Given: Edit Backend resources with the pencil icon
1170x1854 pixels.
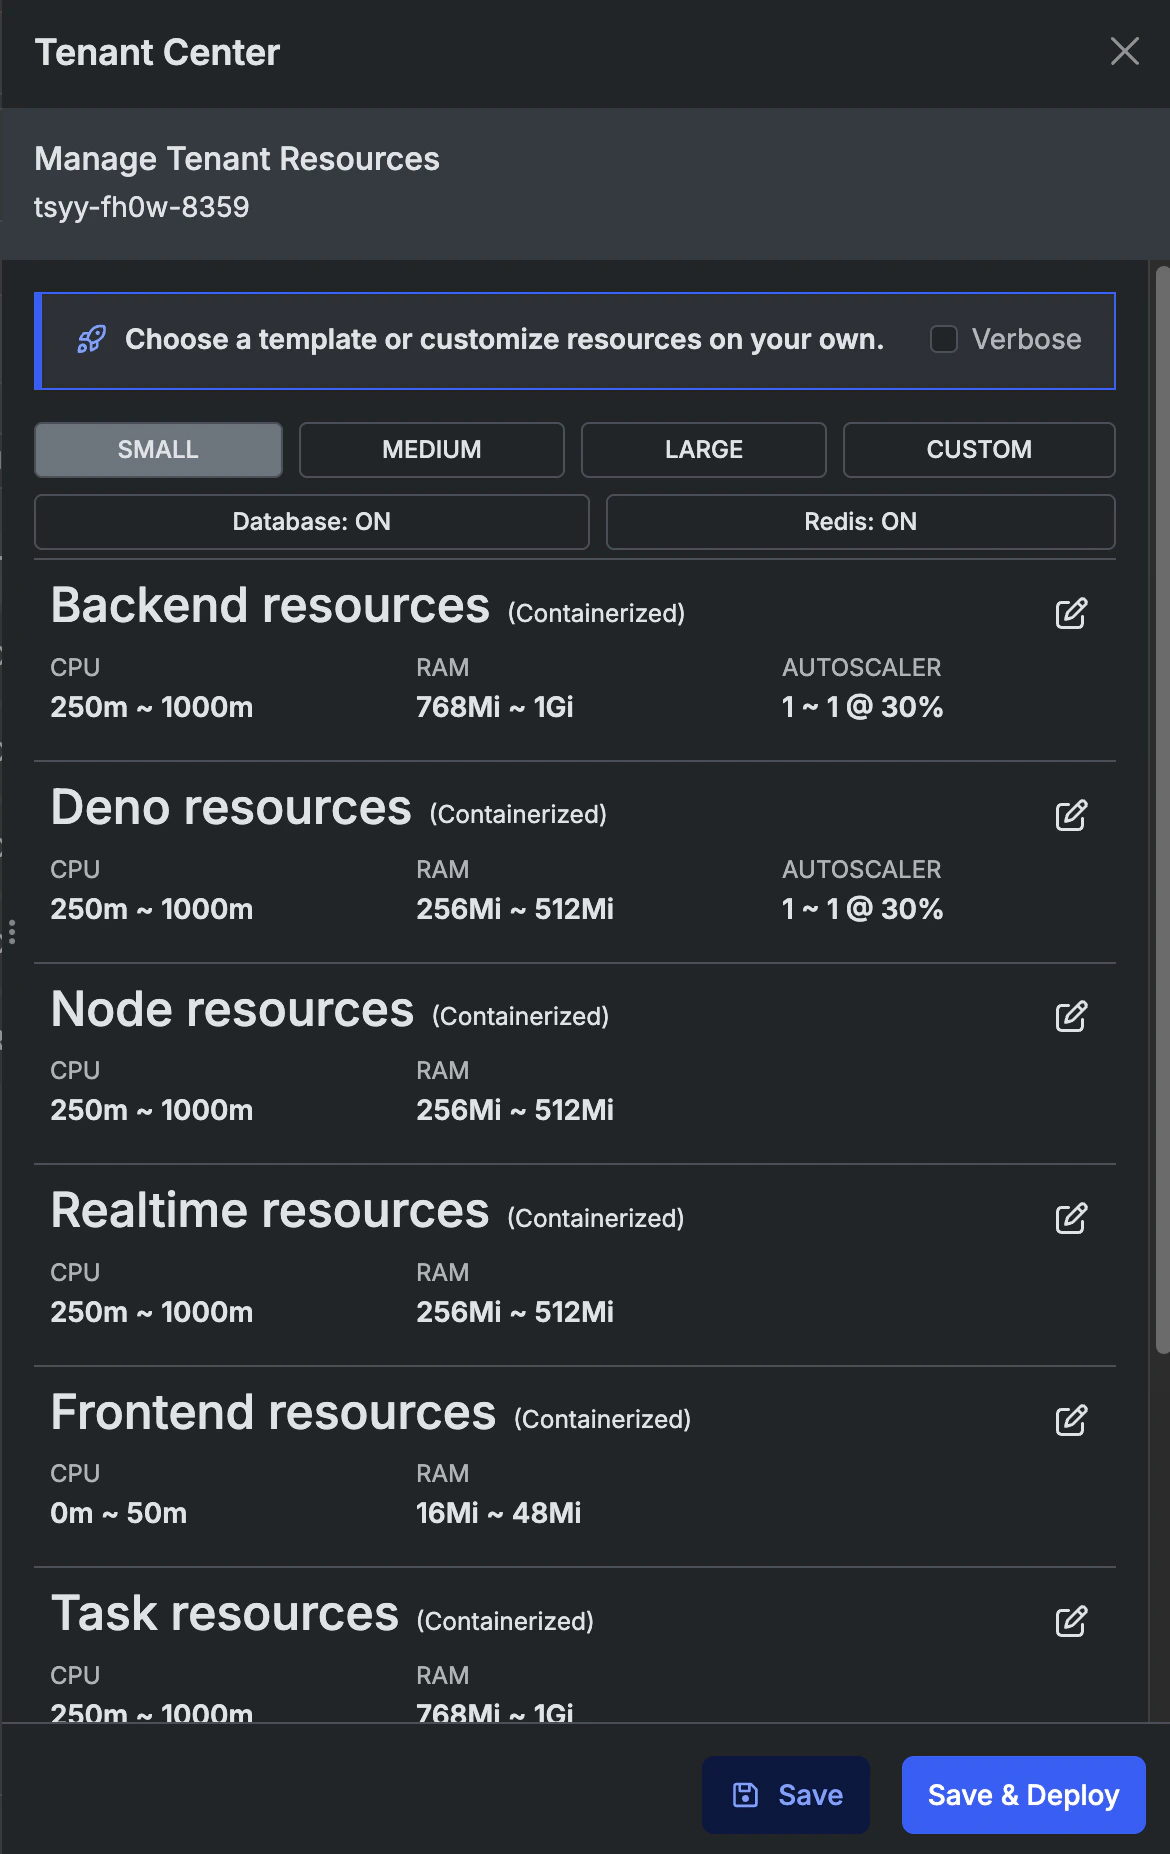Looking at the screenshot, I should pyautogui.click(x=1071, y=613).
